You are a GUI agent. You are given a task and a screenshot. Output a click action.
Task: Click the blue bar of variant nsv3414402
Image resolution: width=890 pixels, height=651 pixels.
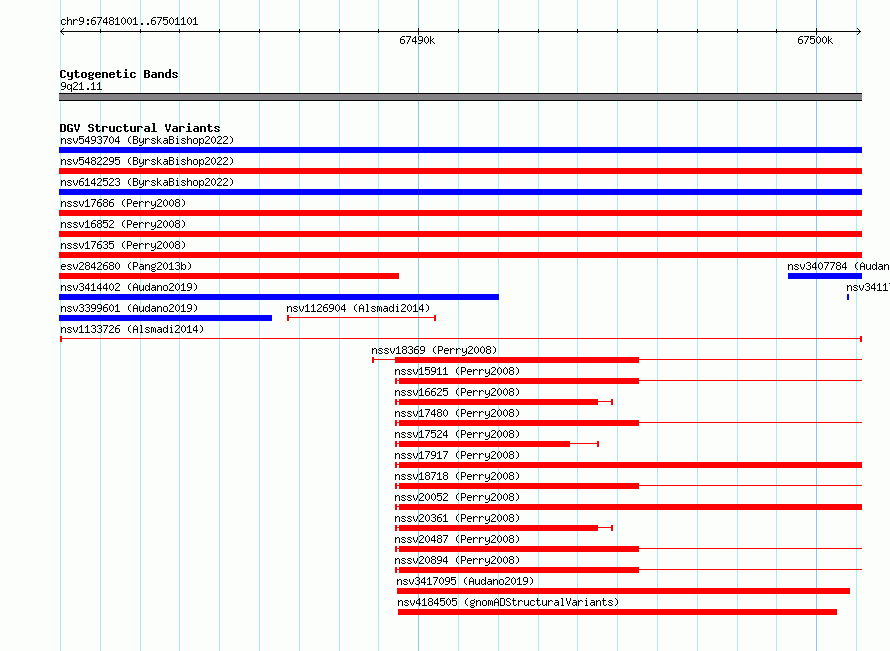pyautogui.click(x=279, y=297)
